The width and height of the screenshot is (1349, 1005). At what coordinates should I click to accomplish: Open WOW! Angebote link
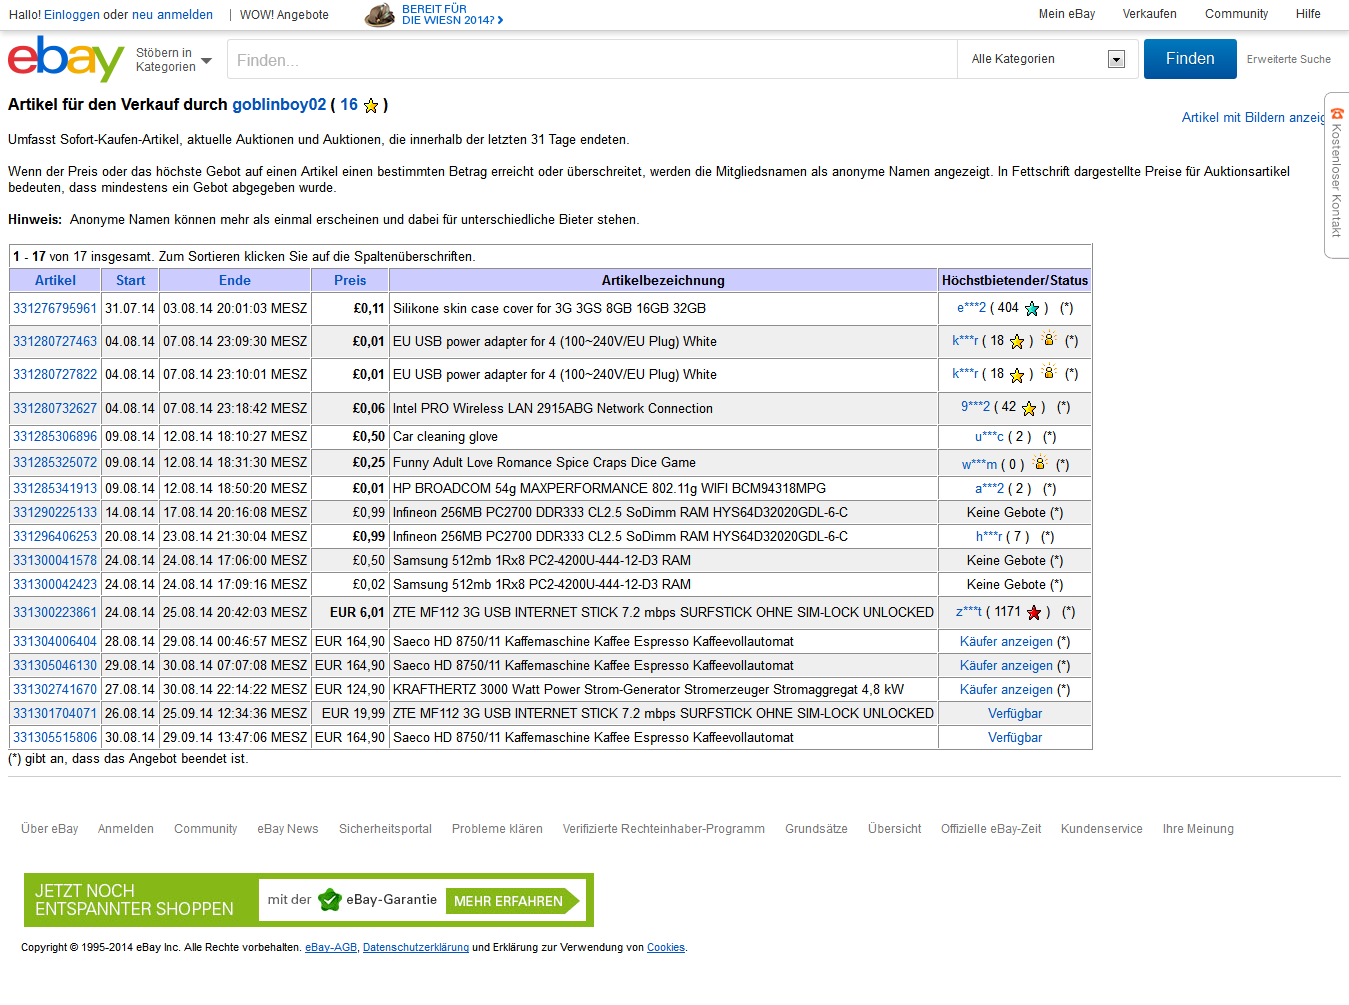click(x=284, y=15)
